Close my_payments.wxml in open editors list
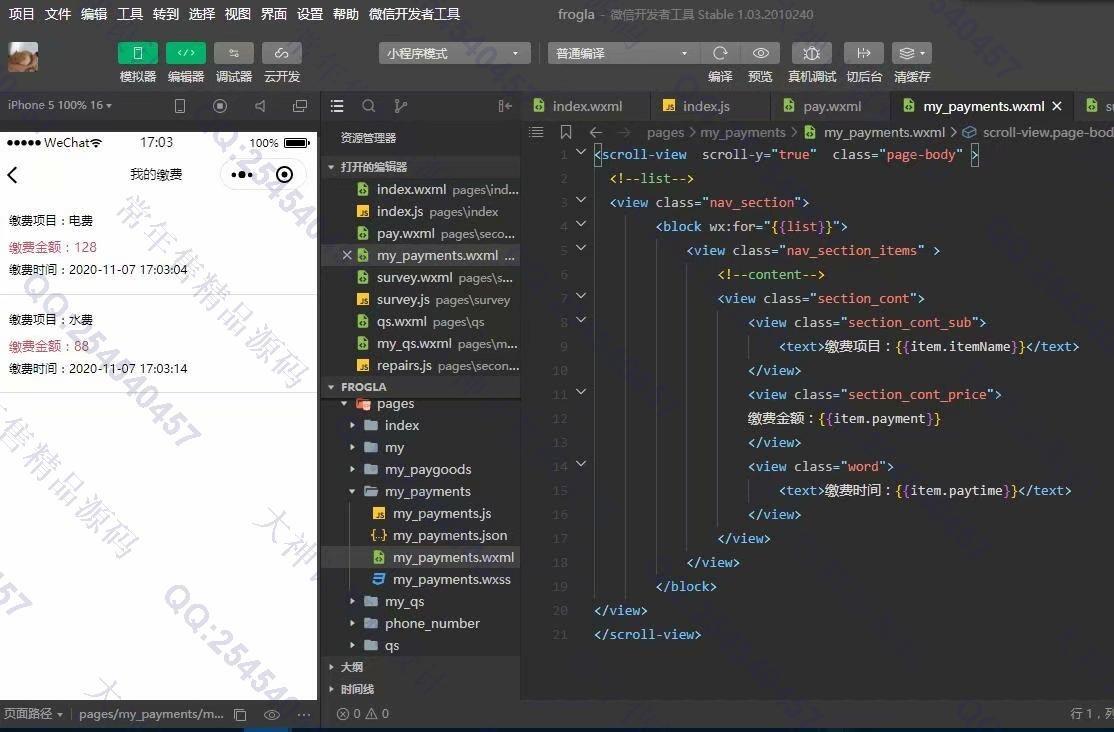 point(347,255)
